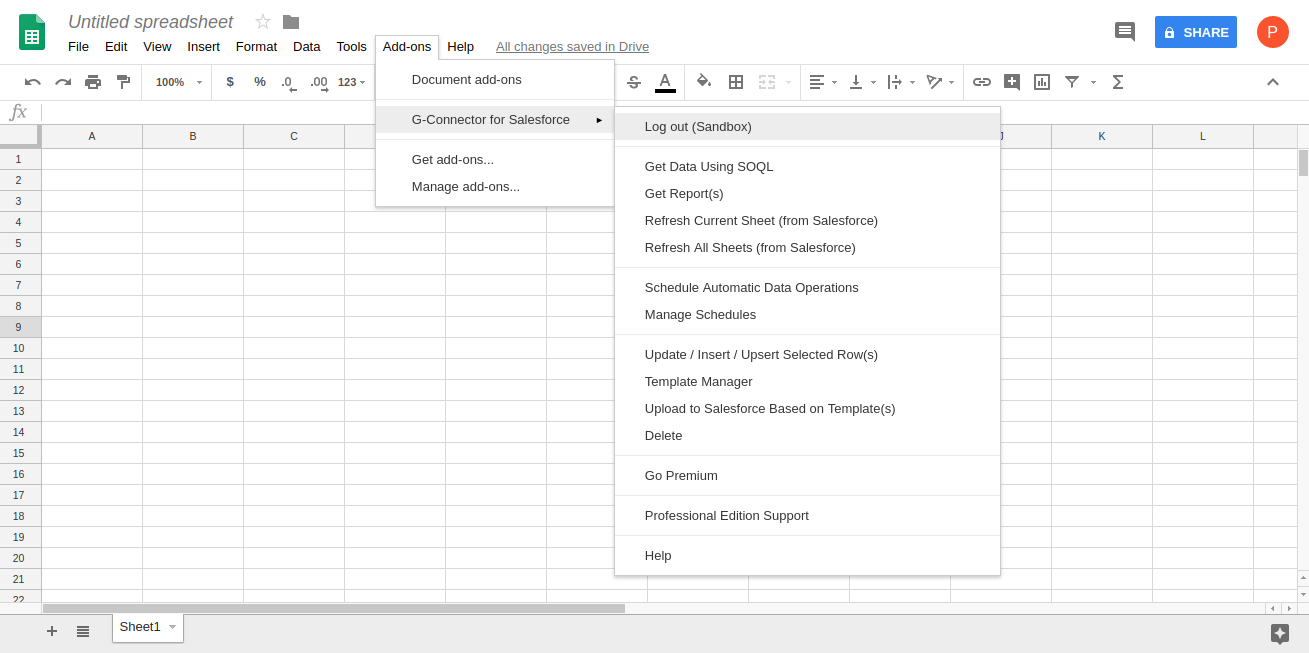Choose Template Manager from the submenu
This screenshot has height=653, width=1309.
pos(698,381)
